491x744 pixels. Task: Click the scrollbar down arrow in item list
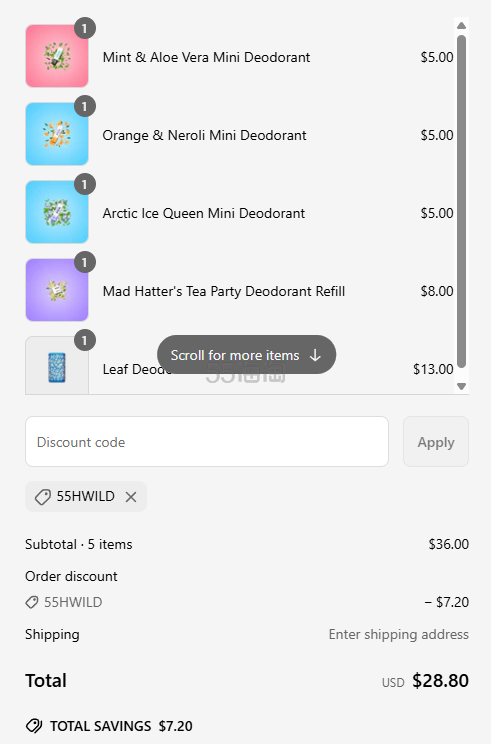[x=461, y=386]
